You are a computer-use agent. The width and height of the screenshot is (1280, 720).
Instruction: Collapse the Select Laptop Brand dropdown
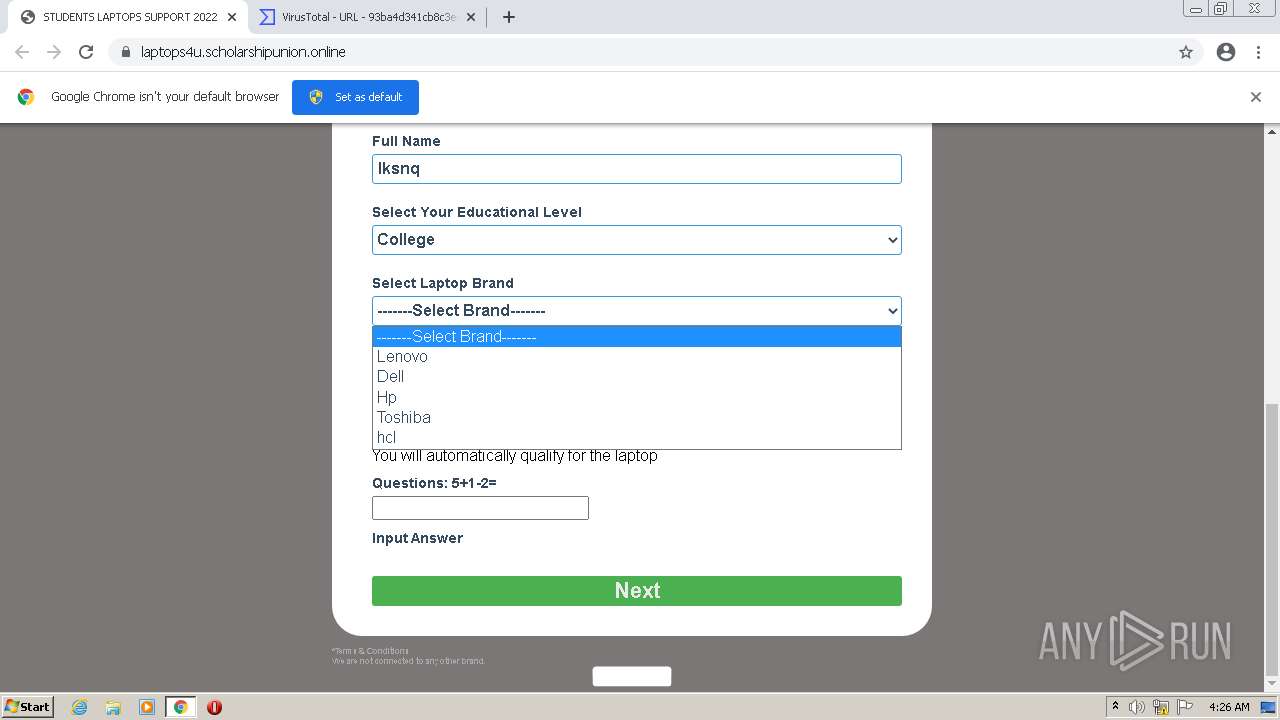click(x=637, y=311)
